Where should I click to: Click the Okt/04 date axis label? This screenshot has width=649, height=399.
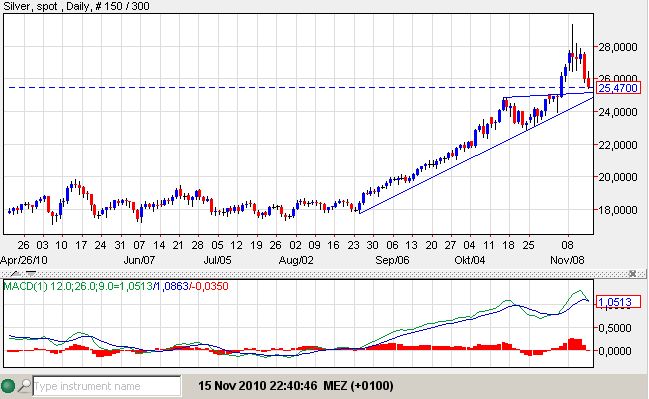click(469, 260)
